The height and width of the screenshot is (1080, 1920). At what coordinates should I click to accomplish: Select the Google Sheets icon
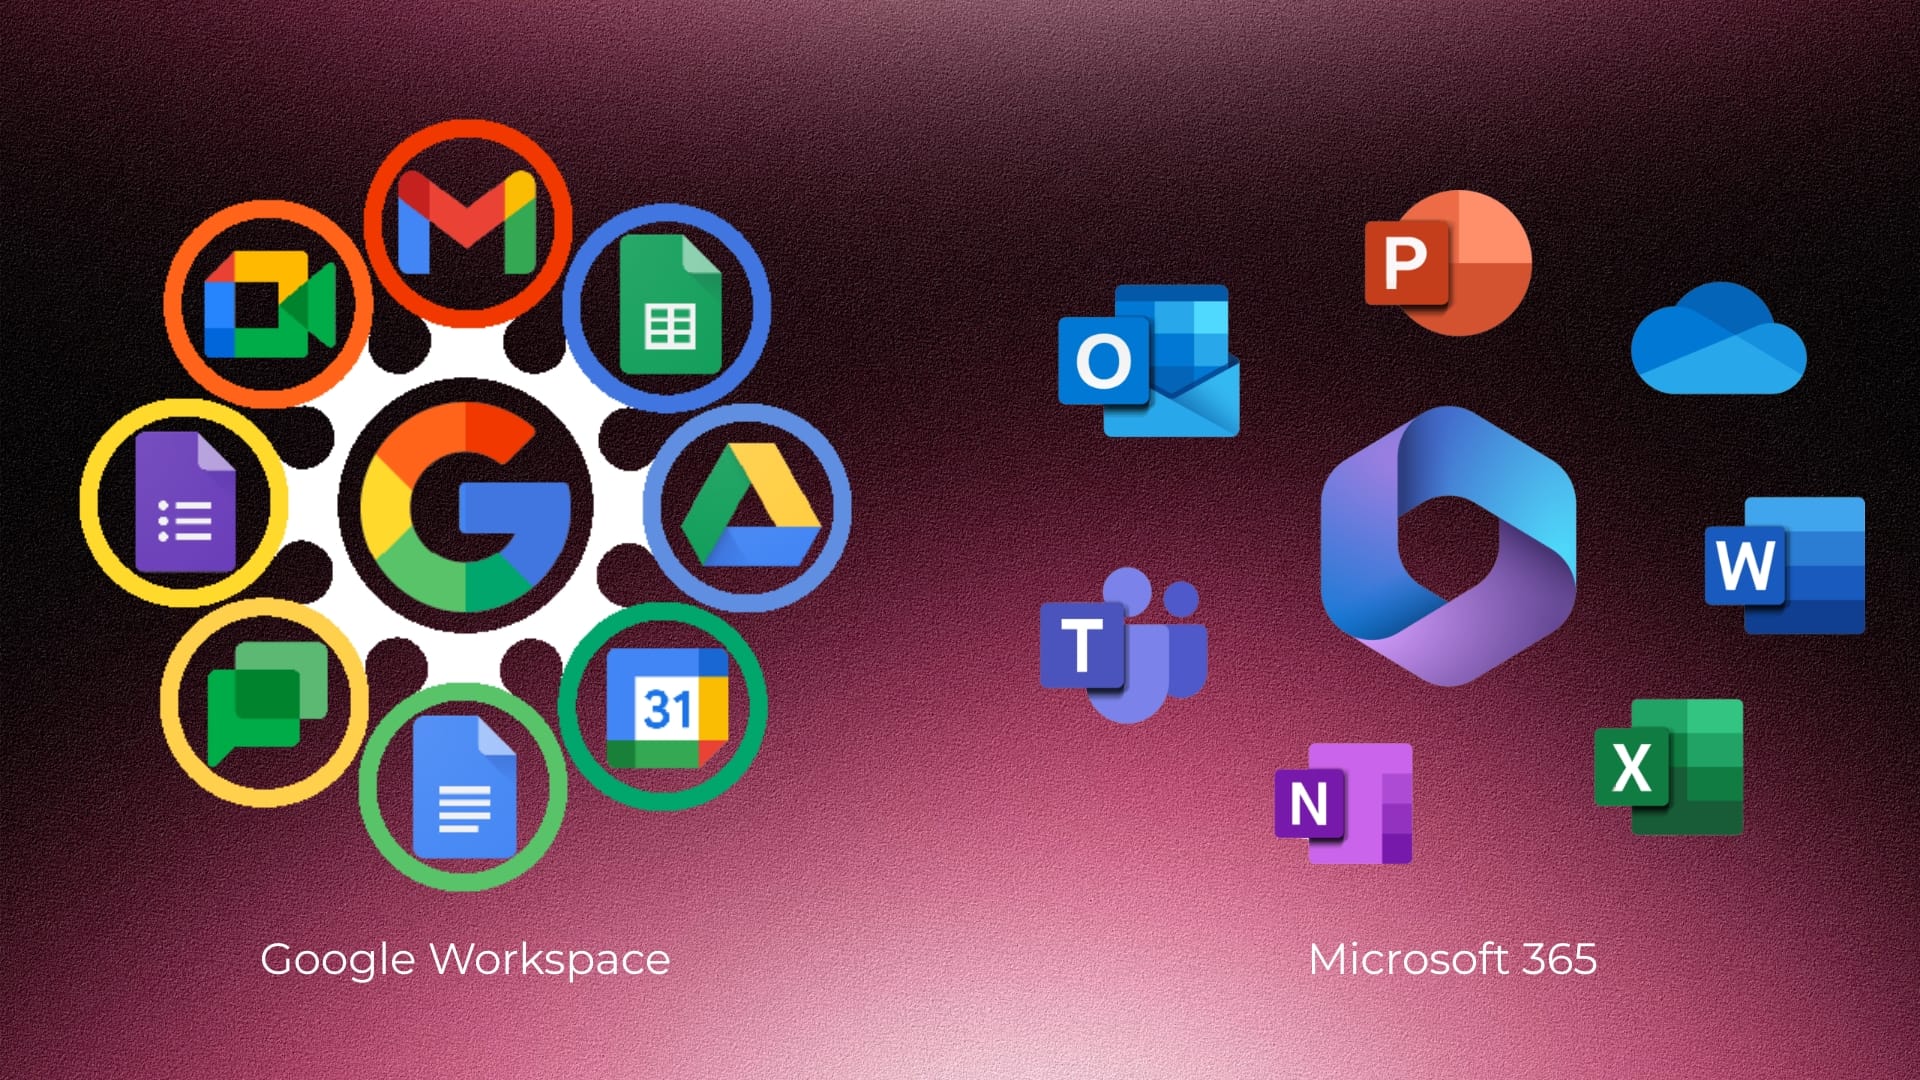[x=669, y=304]
